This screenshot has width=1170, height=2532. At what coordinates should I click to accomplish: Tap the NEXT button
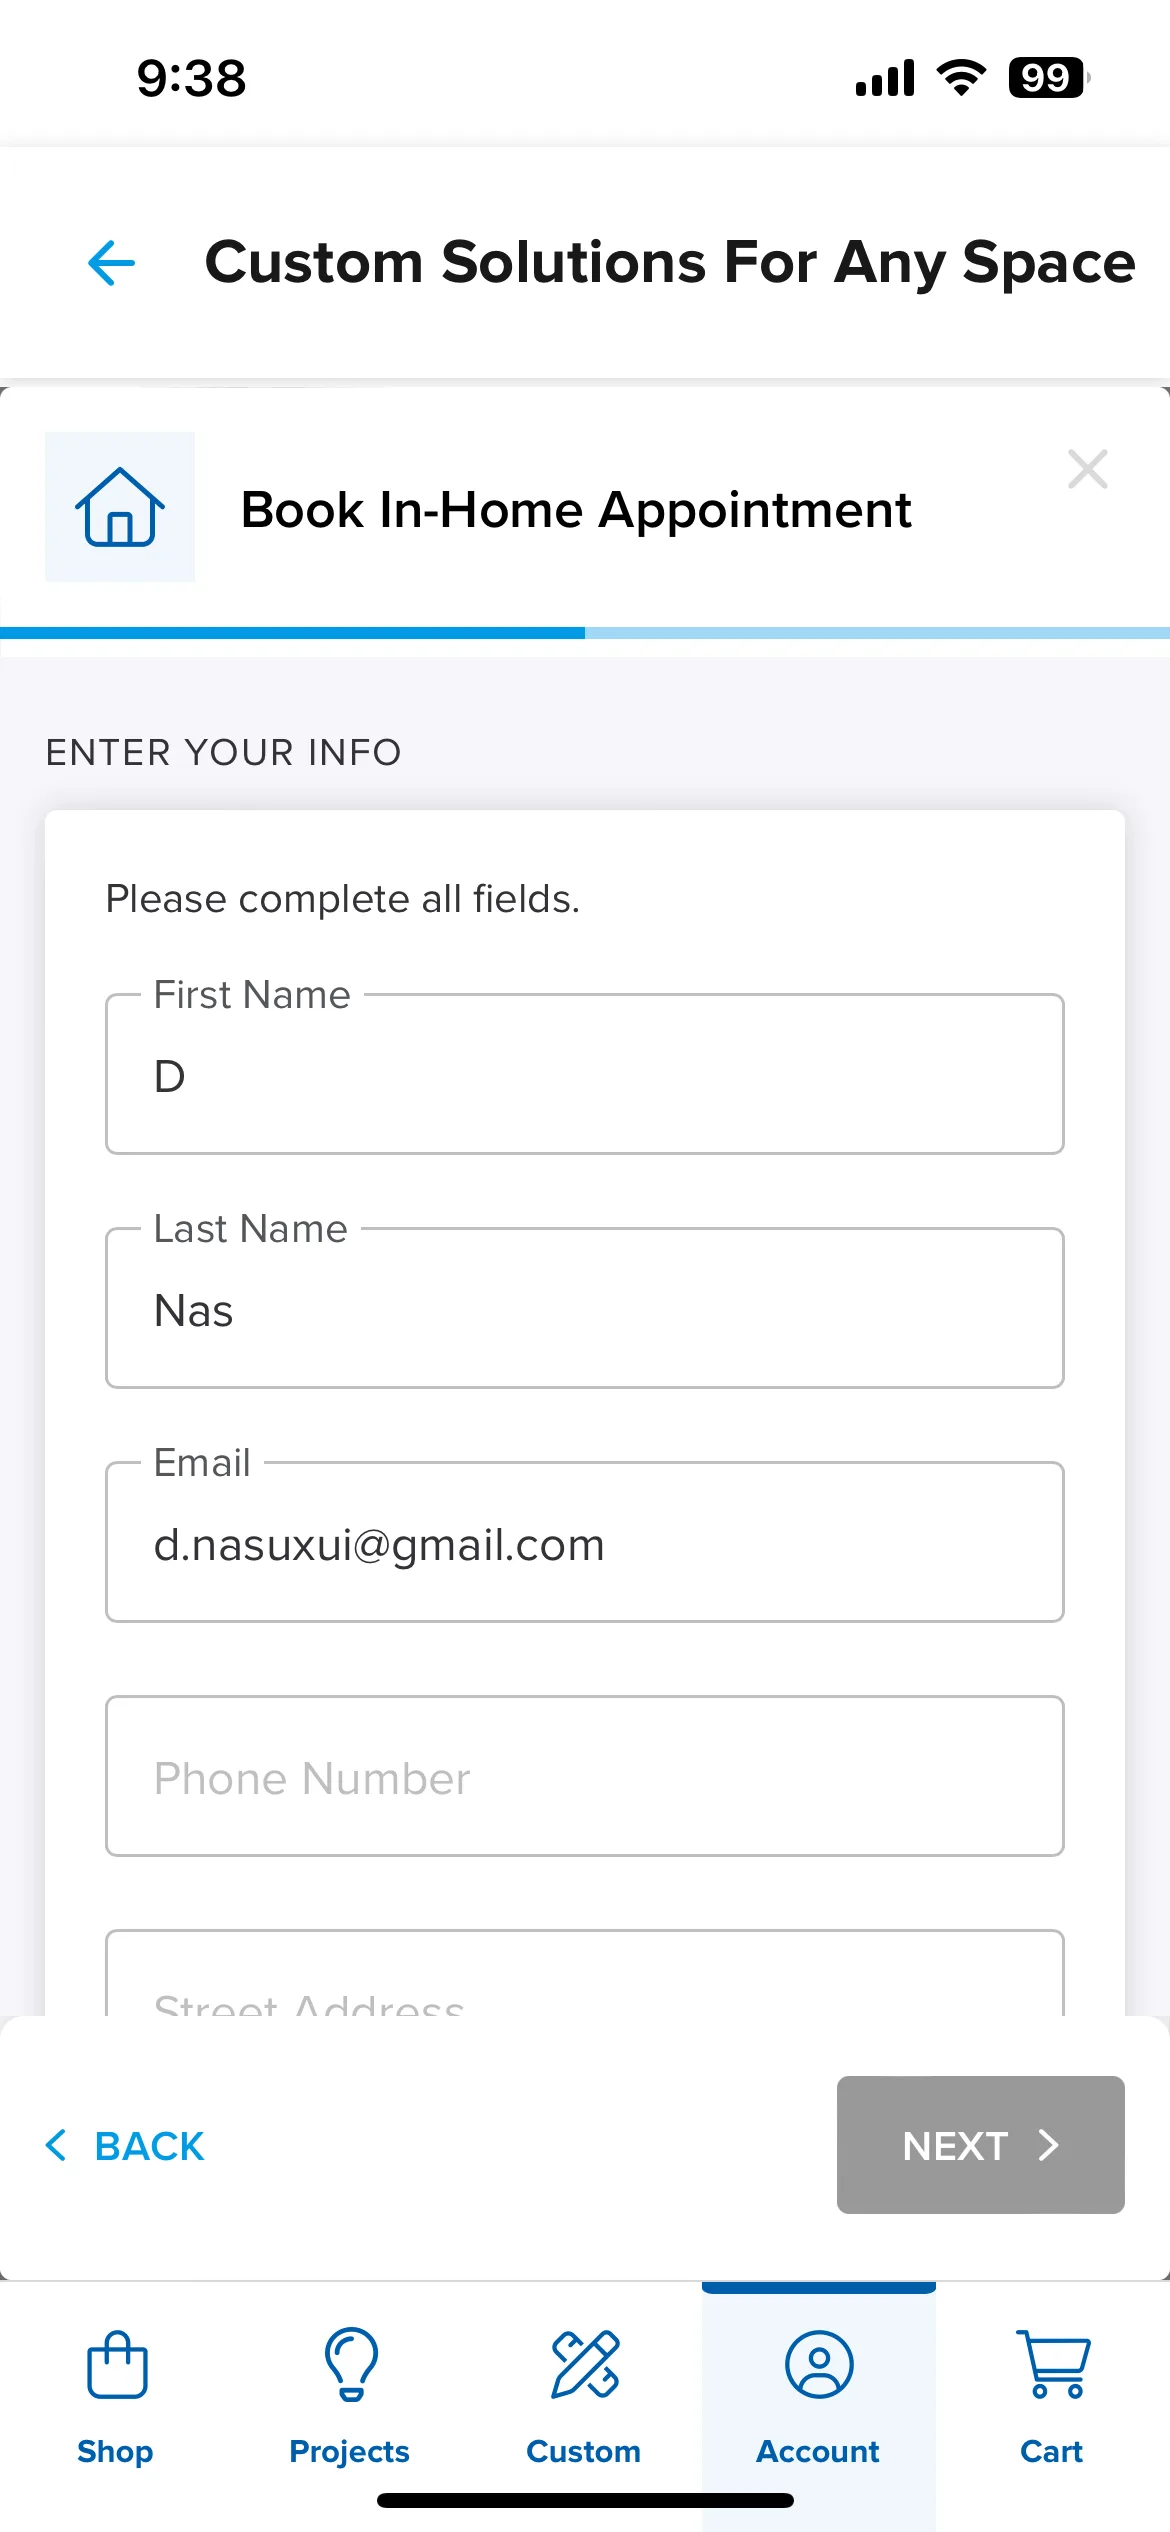pos(981,2145)
